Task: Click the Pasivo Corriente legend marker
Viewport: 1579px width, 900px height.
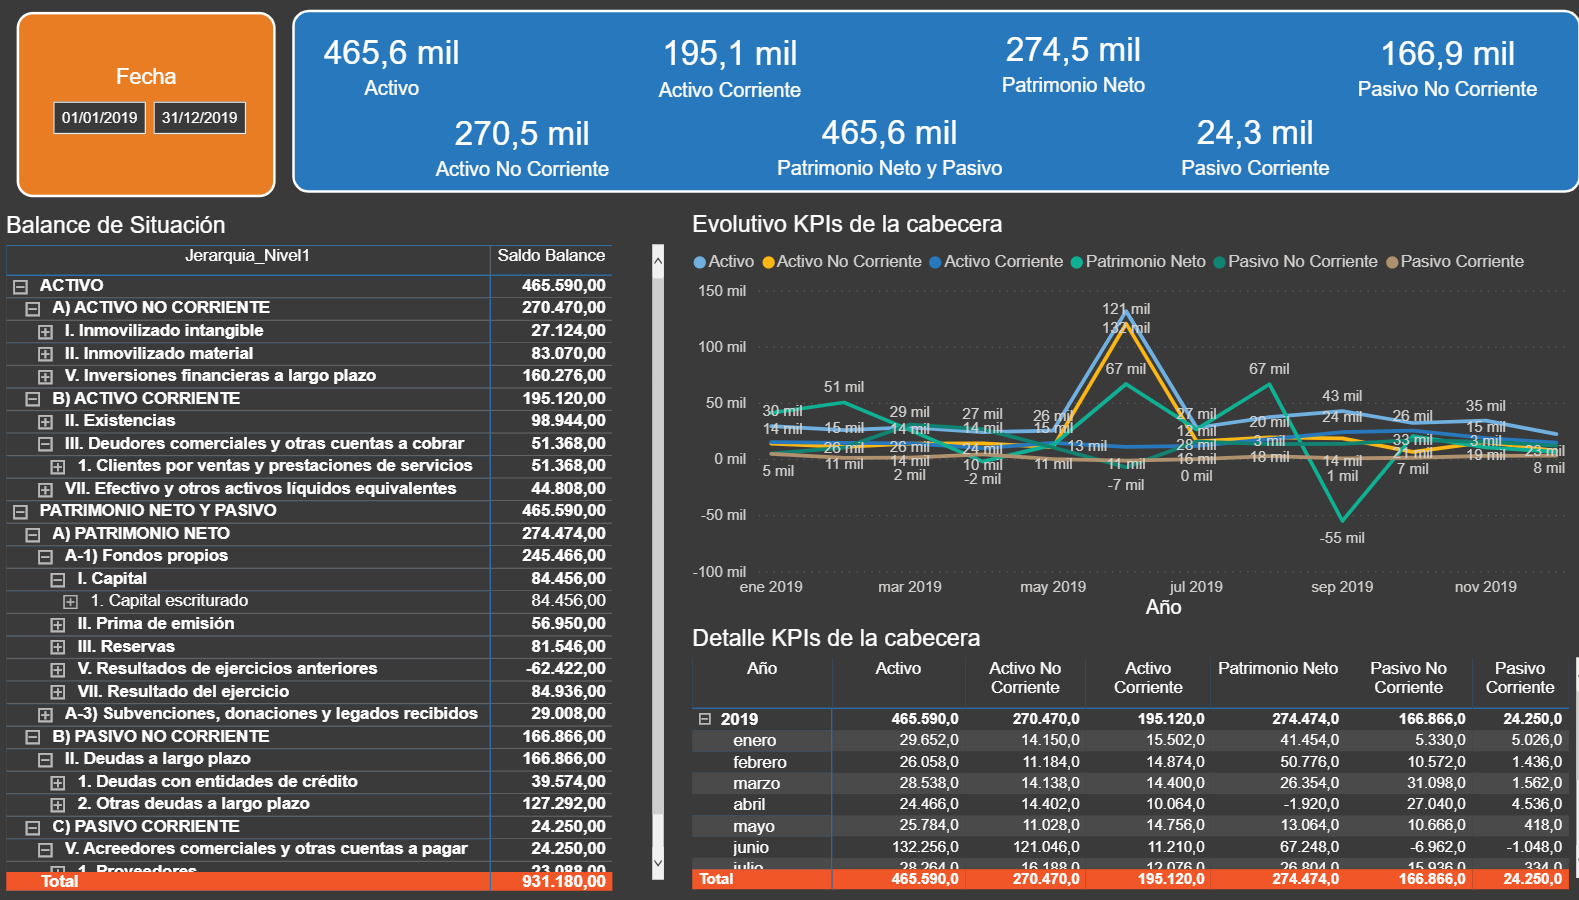Action: [1392, 262]
